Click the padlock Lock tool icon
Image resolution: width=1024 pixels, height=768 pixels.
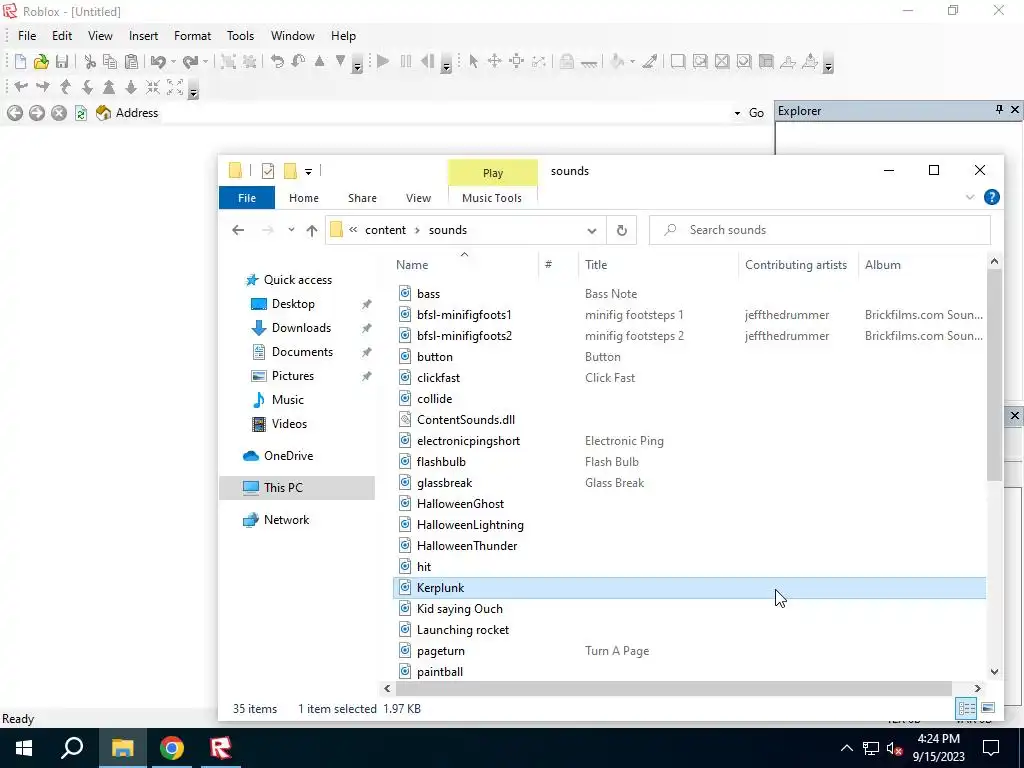click(x=567, y=62)
